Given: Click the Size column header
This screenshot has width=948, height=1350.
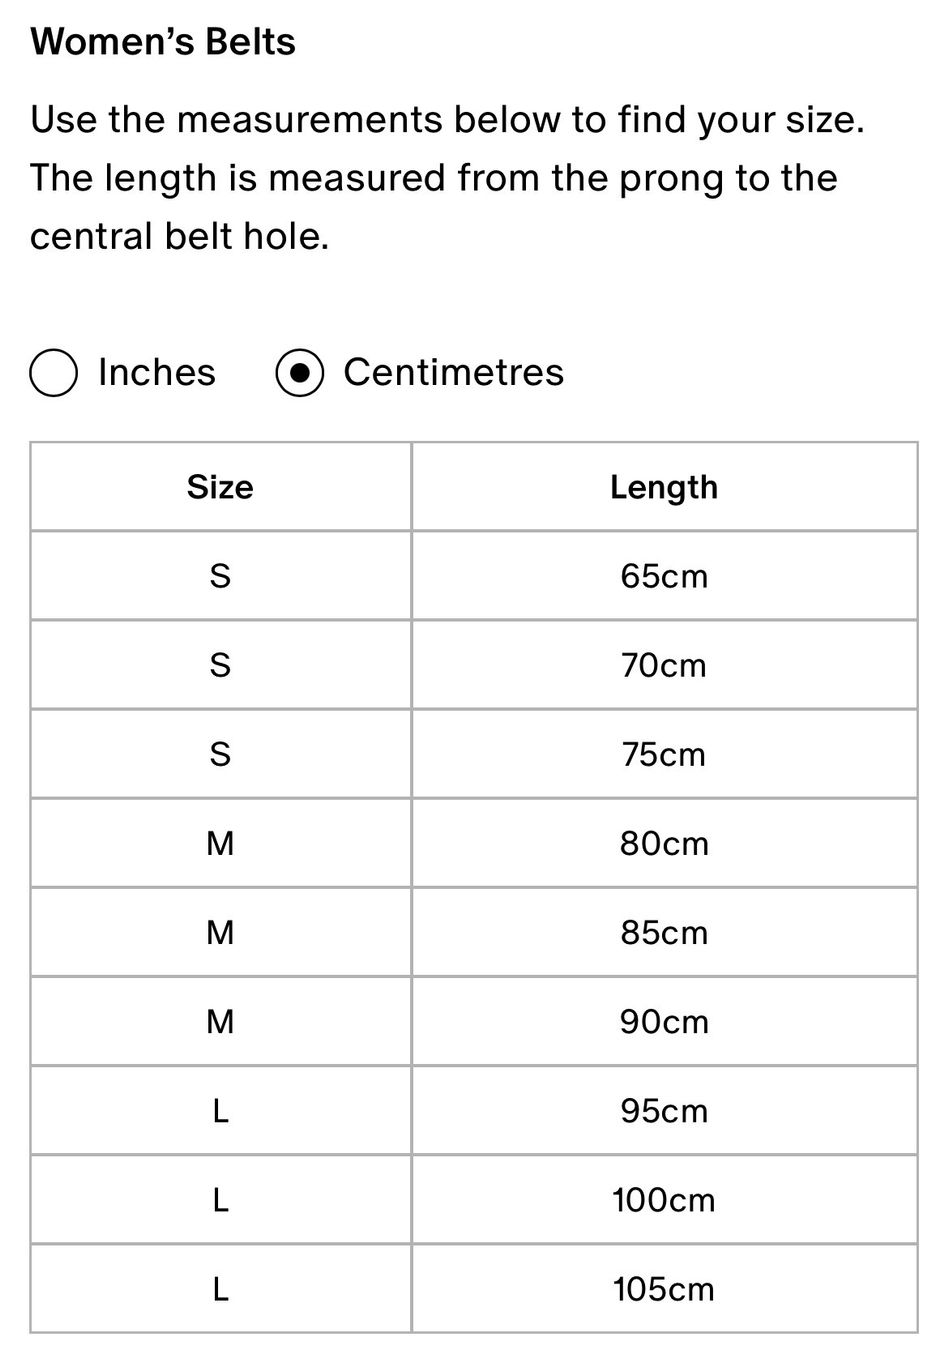Looking at the screenshot, I should [x=220, y=487].
